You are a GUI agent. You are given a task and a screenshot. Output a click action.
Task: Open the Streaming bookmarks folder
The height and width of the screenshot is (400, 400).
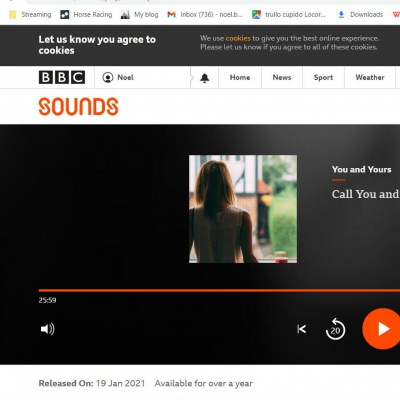(30, 15)
